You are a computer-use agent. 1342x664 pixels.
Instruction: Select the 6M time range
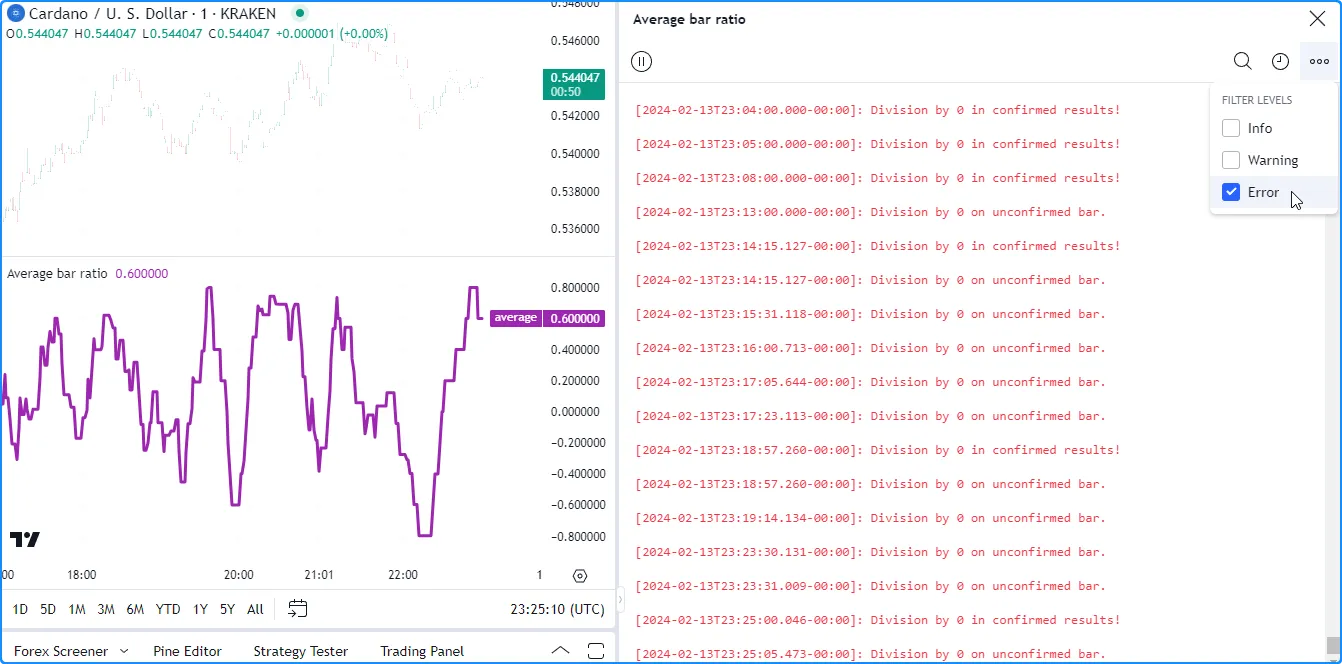[135, 609]
